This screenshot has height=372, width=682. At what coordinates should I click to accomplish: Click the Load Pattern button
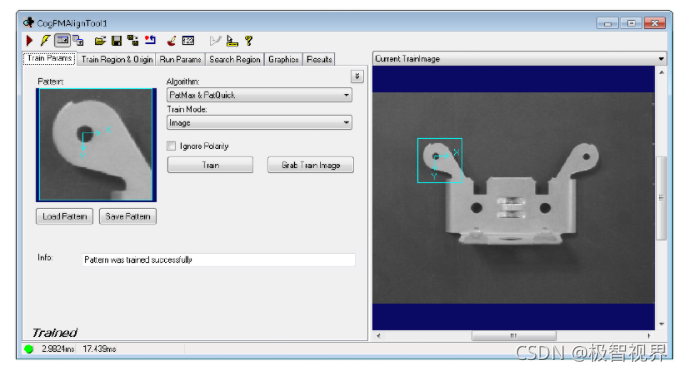64,216
